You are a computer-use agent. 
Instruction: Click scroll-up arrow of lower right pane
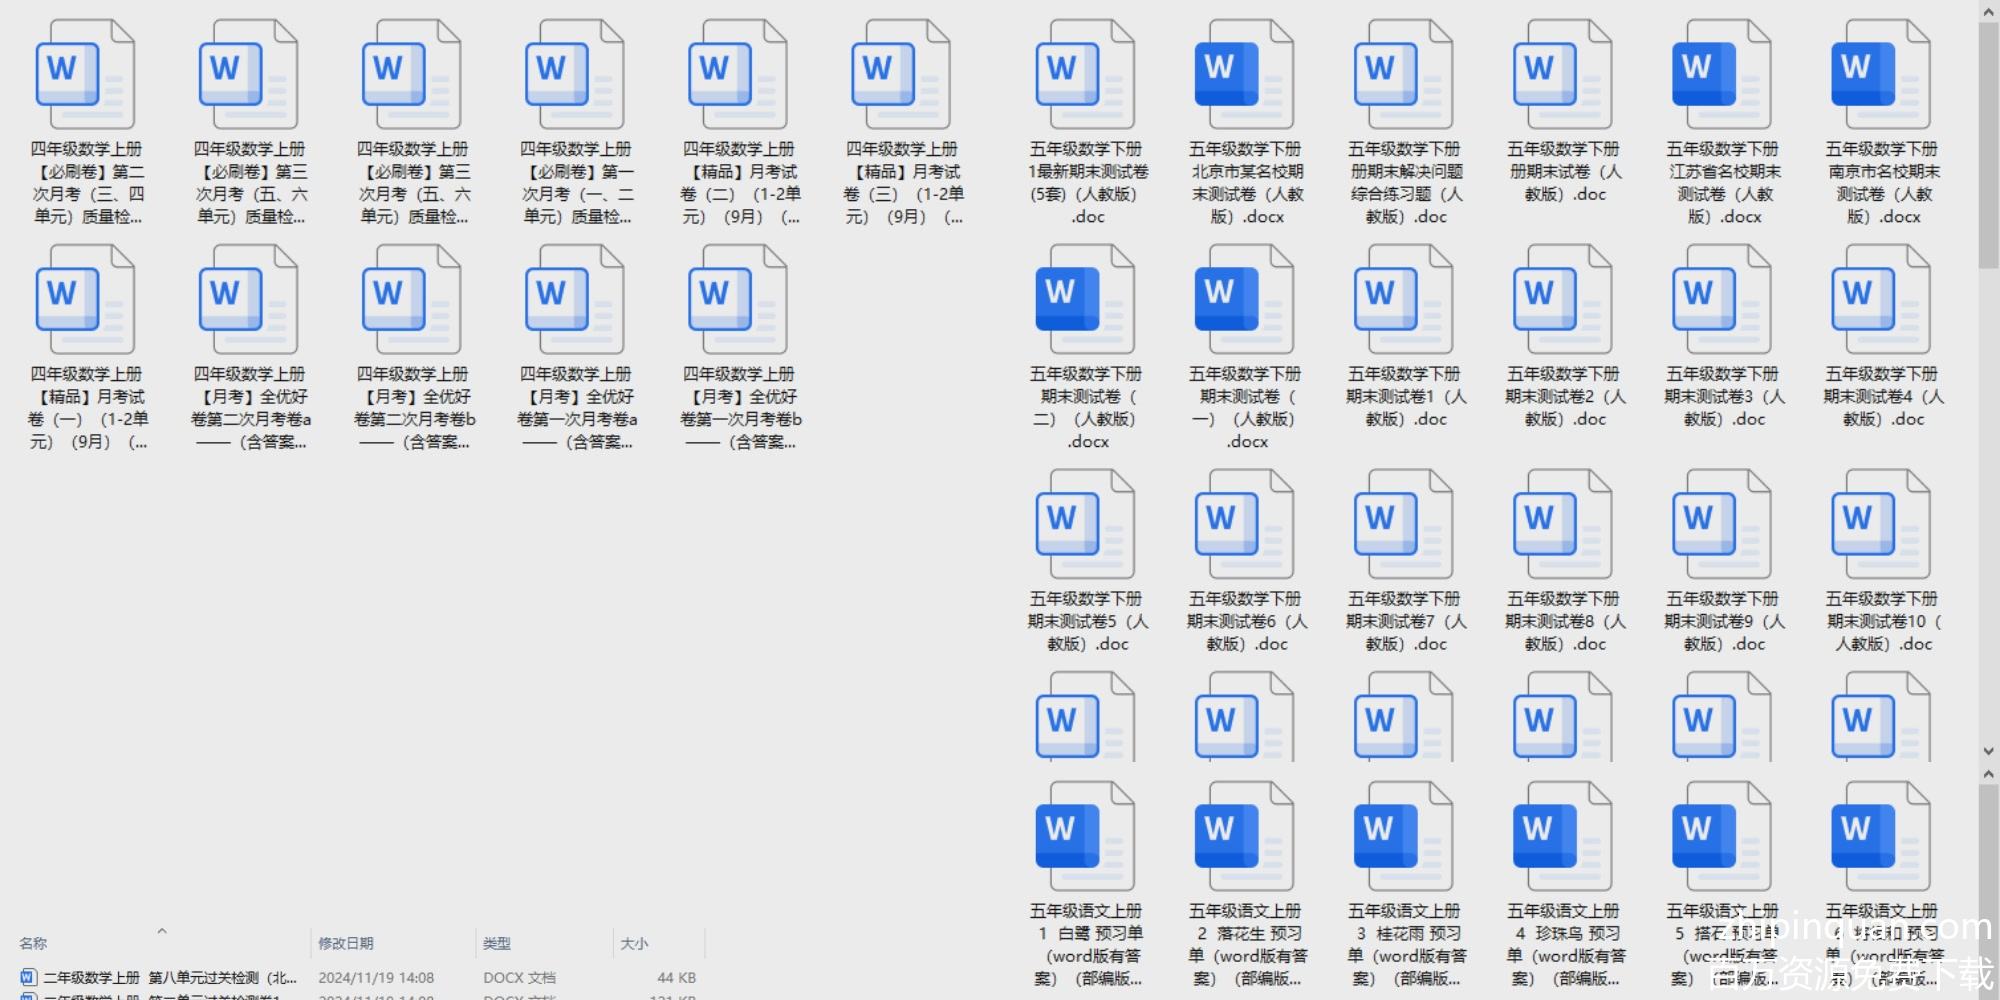tap(1988, 775)
